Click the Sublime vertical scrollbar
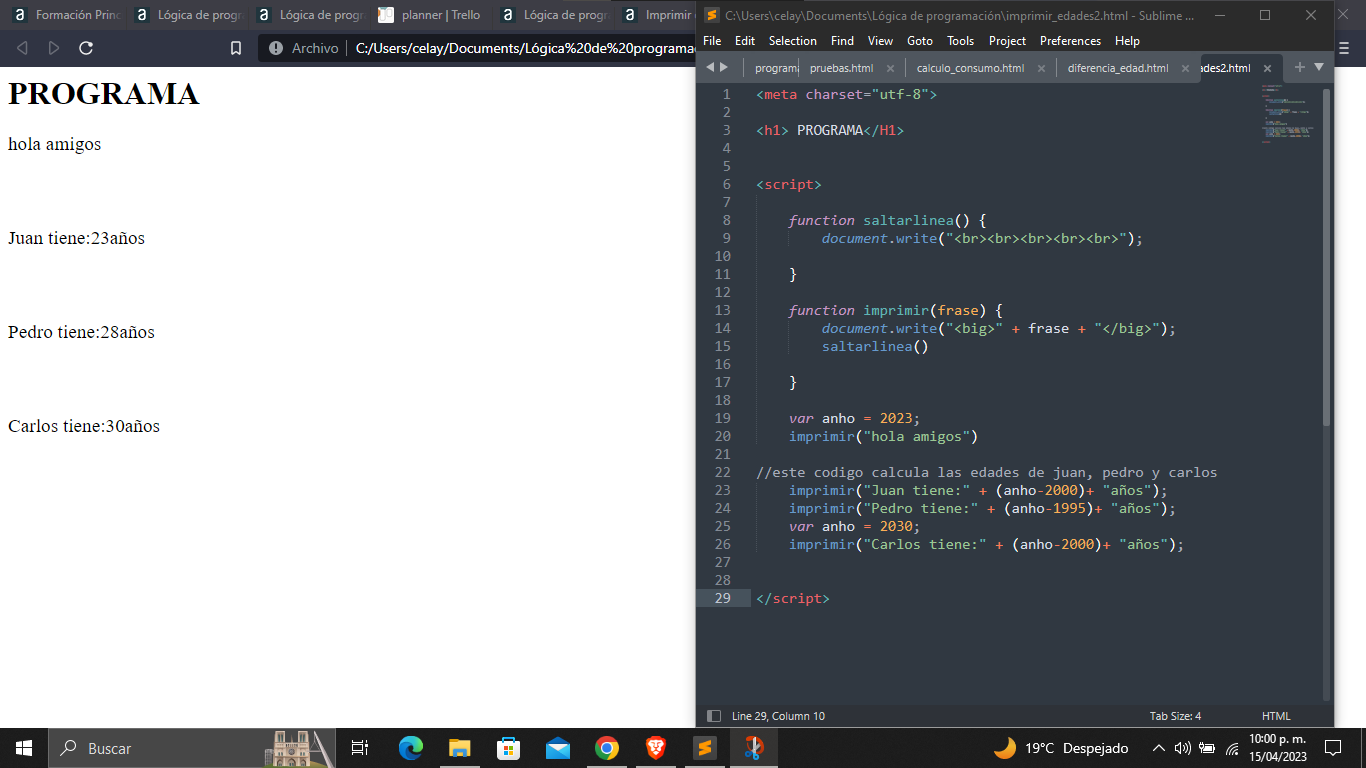 tap(1327, 258)
